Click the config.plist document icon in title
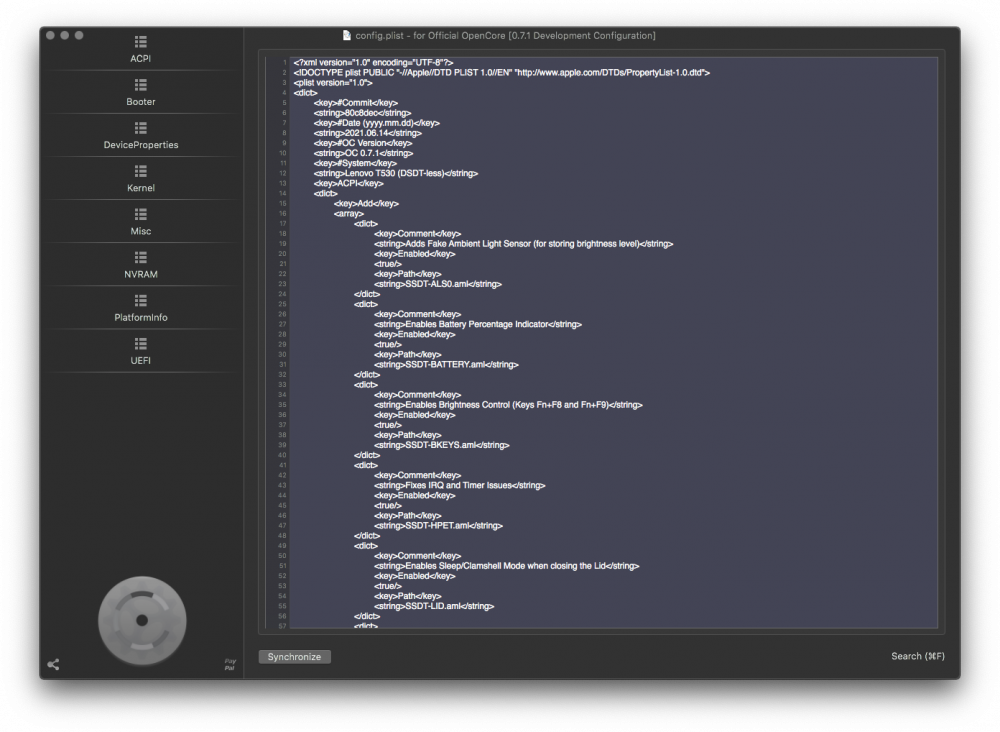Screen dimensions: 1000x732 (x=347, y=36)
